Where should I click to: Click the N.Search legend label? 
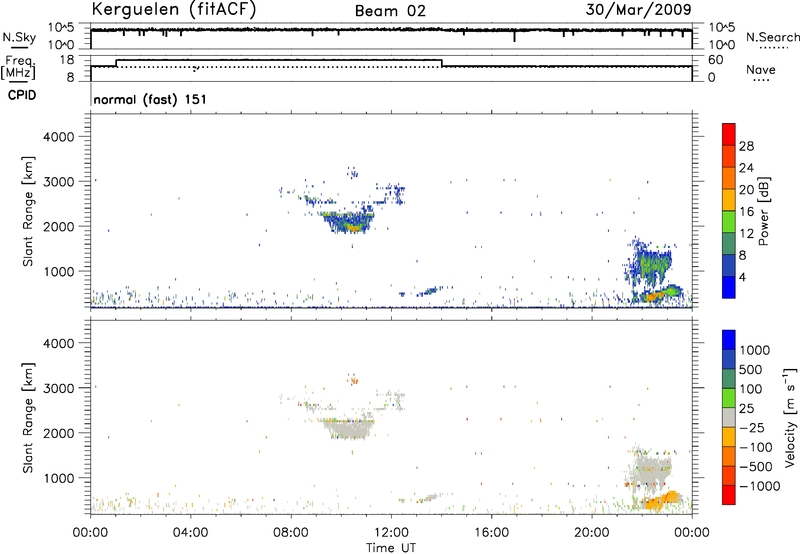tap(773, 37)
